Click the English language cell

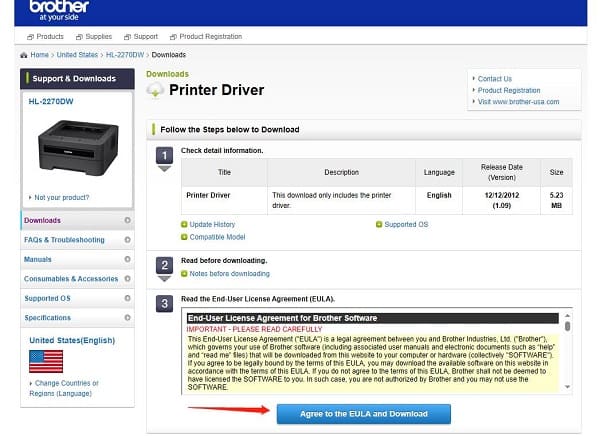click(x=439, y=201)
